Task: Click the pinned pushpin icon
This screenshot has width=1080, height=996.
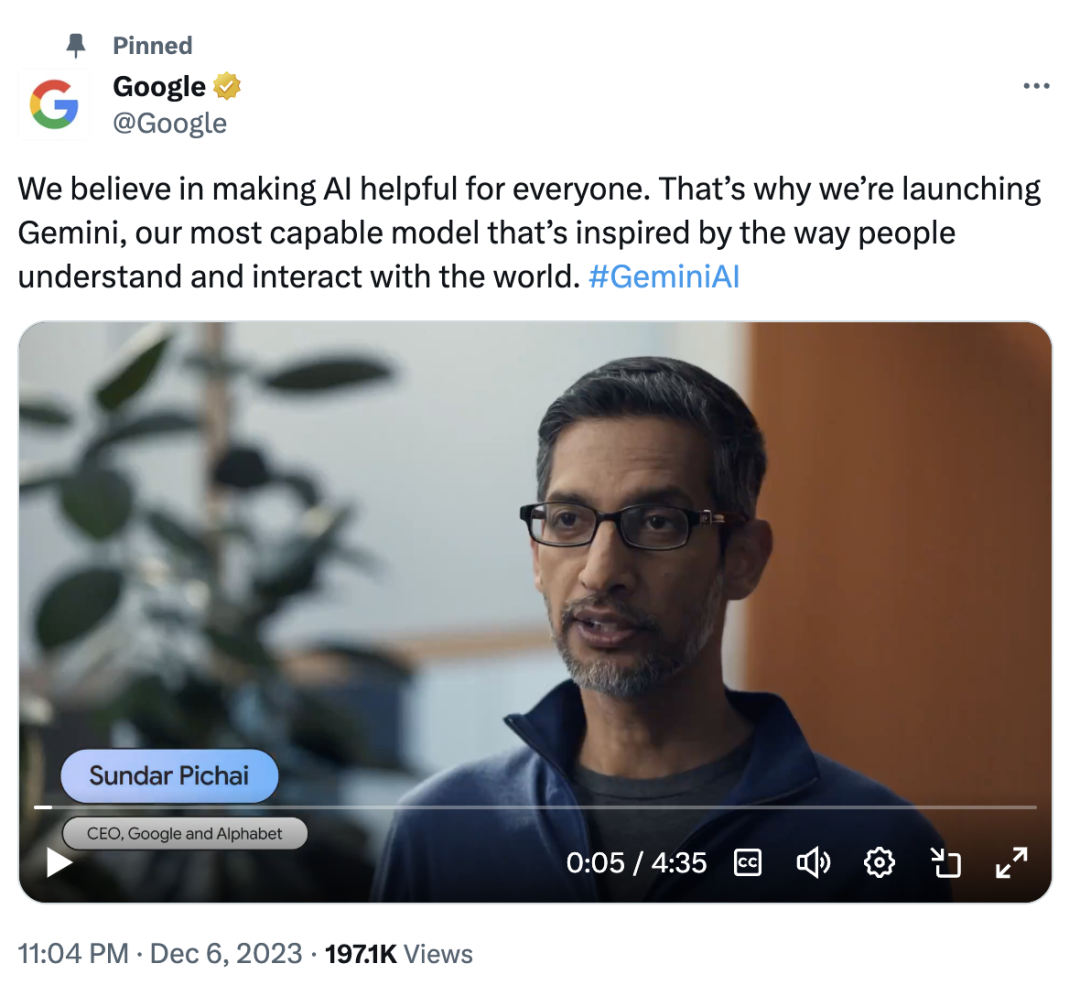Action: (74, 45)
